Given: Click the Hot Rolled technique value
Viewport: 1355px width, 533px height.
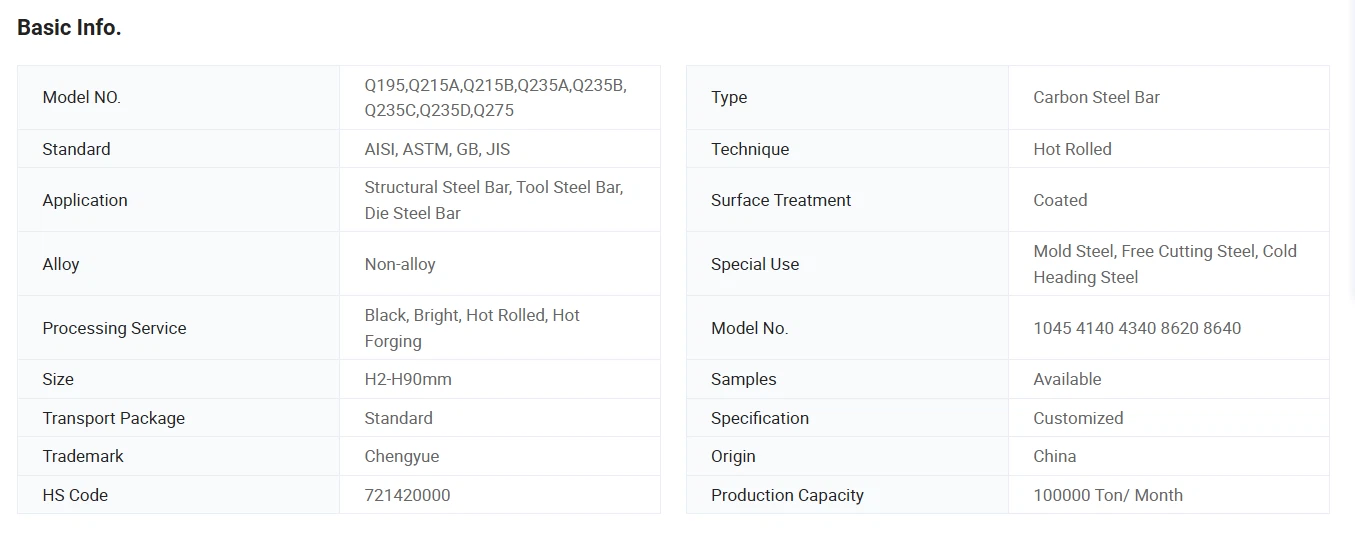Looking at the screenshot, I should coord(1072,149).
